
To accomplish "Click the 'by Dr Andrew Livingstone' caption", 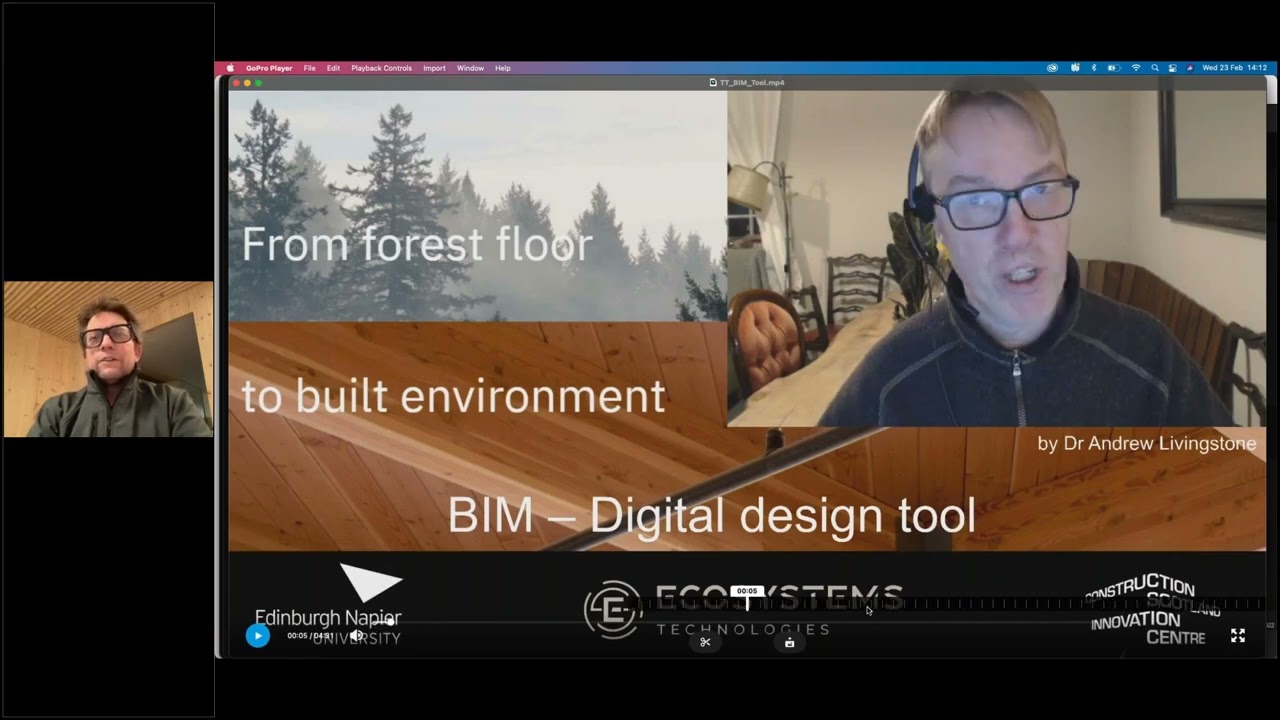I will coord(1146,443).
